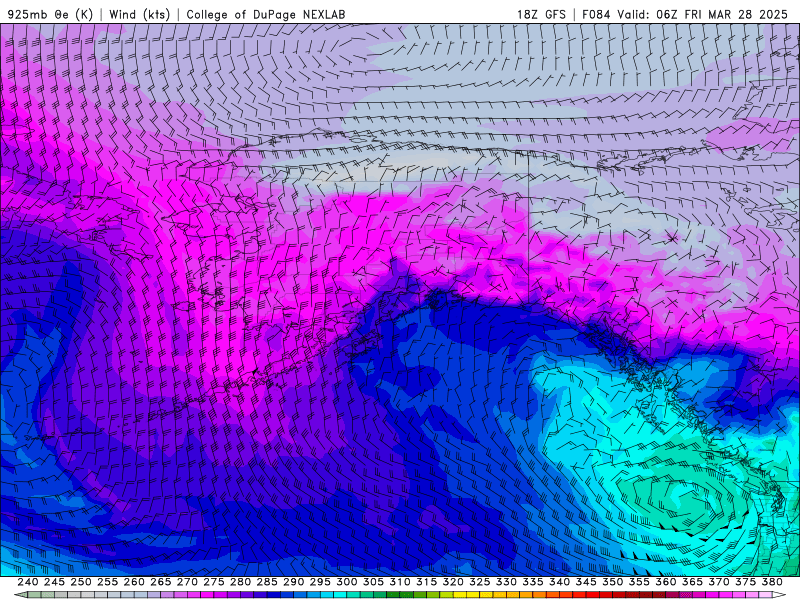Click the right arrow tip of the color bar
This screenshot has height=600, width=800.
tap(780, 595)
